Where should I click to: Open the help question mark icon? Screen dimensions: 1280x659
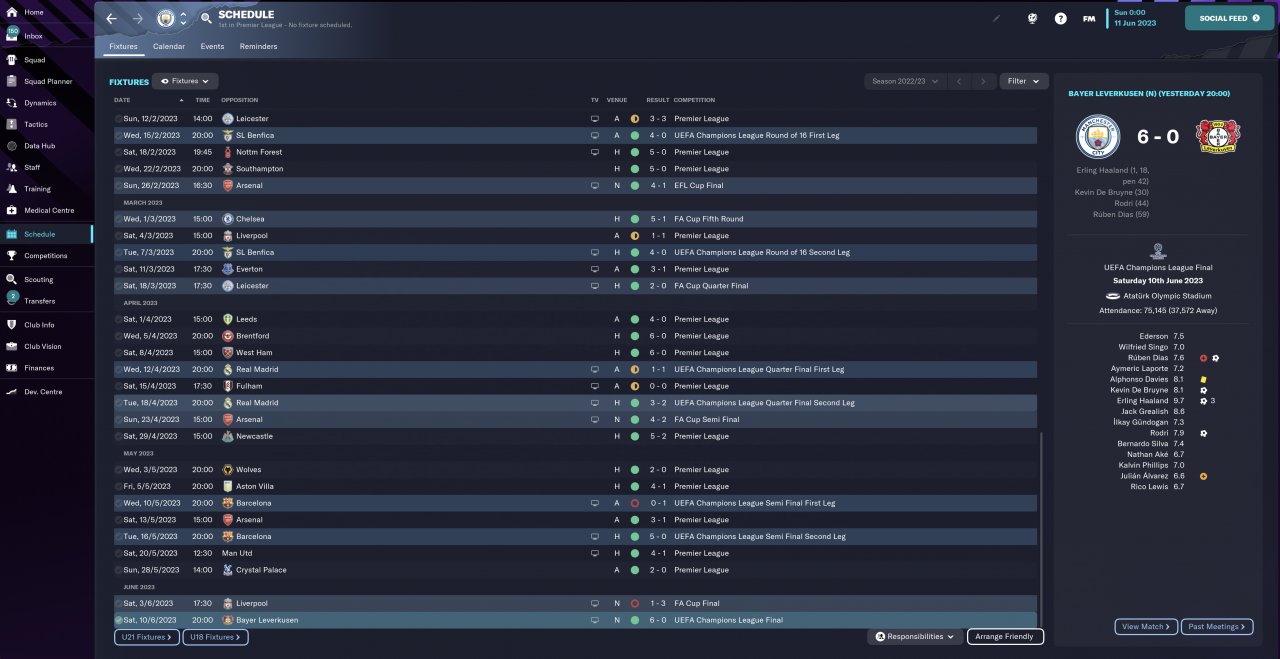[1060, 18]
